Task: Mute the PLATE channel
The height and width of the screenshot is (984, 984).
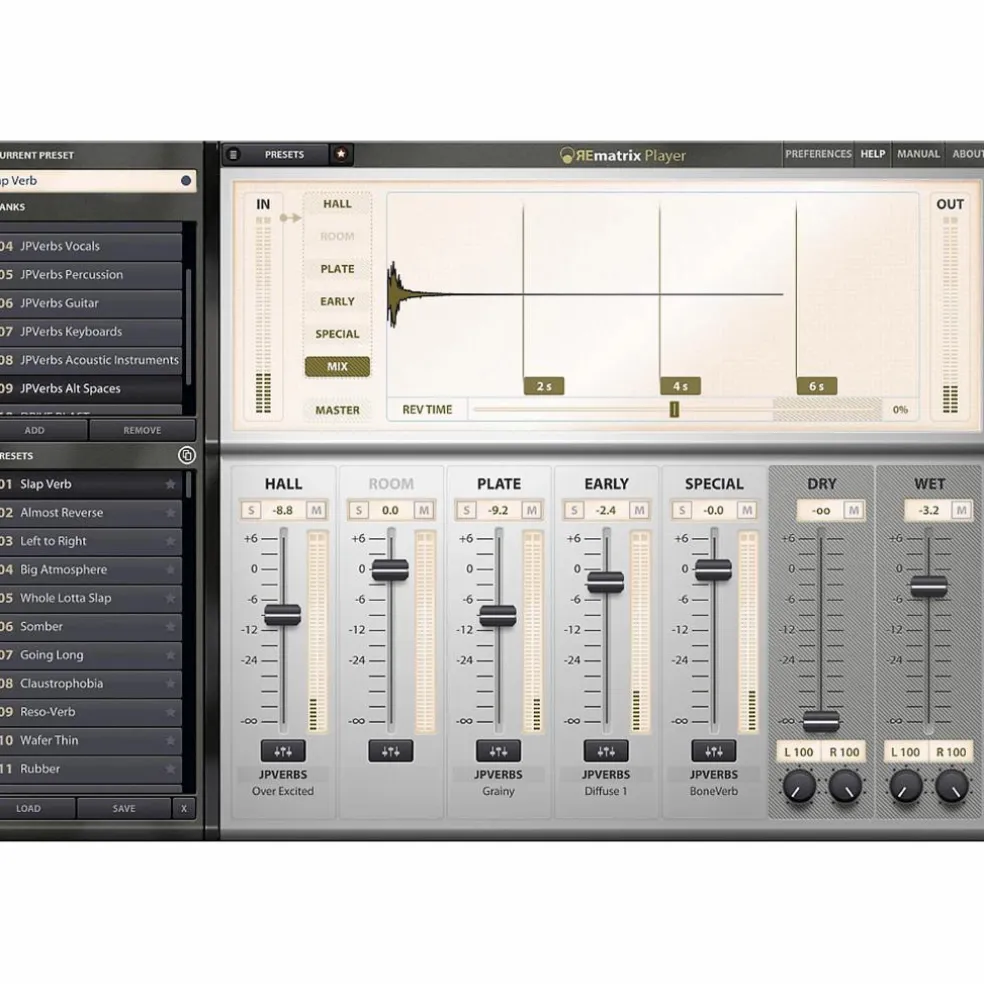Action: 532,510
